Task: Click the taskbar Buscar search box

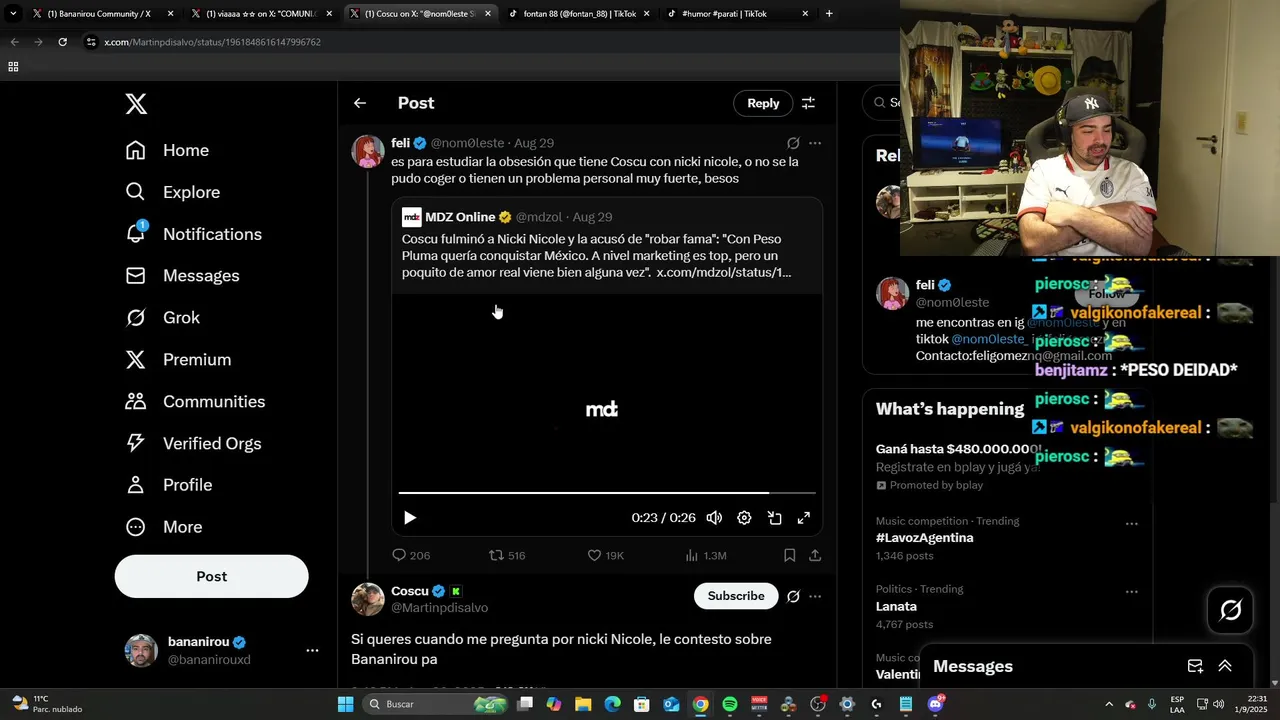Action: (x=436, y=704)
